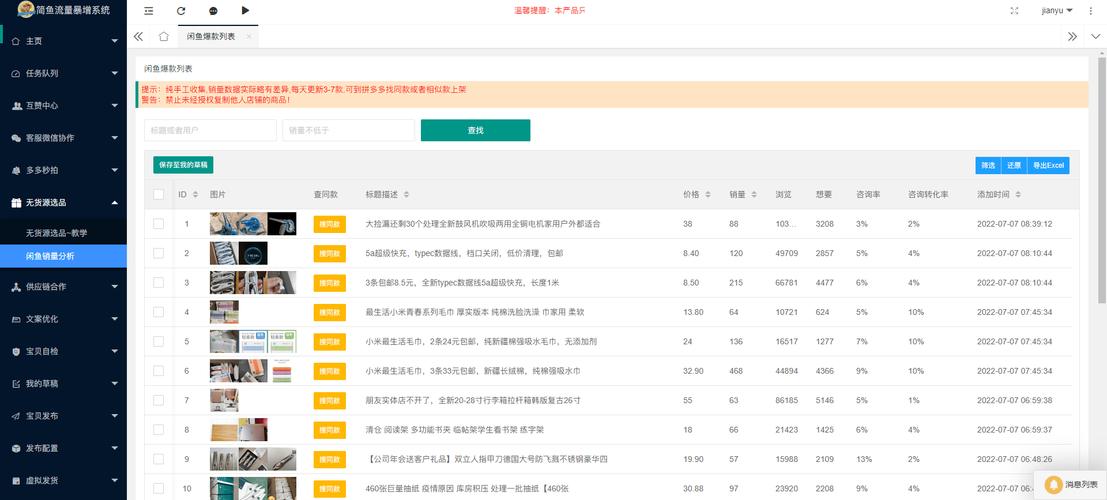
Task: Click 搜同款 button for 行李箱 row 7
Action: click(330, 400)
